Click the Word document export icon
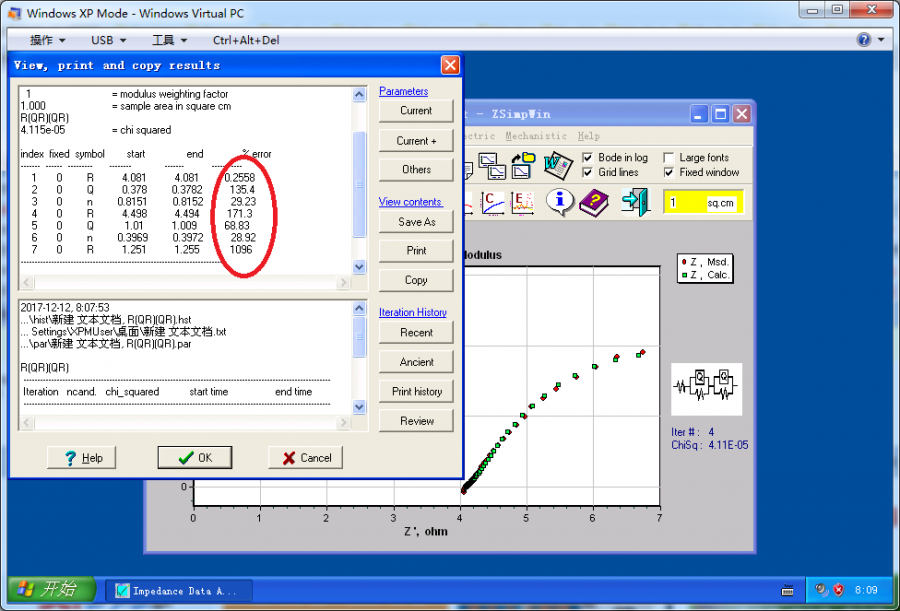The image size is (900, 611). (x=558, y=165)
